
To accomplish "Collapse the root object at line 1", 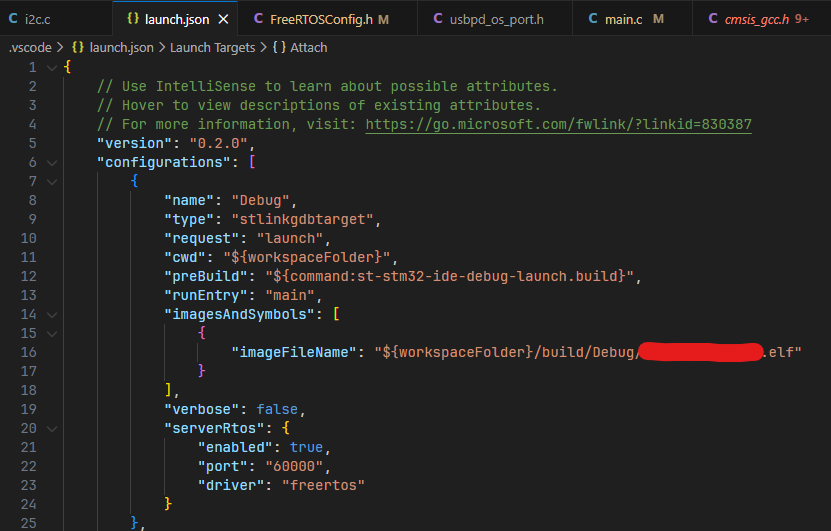I will pos(52,67).
